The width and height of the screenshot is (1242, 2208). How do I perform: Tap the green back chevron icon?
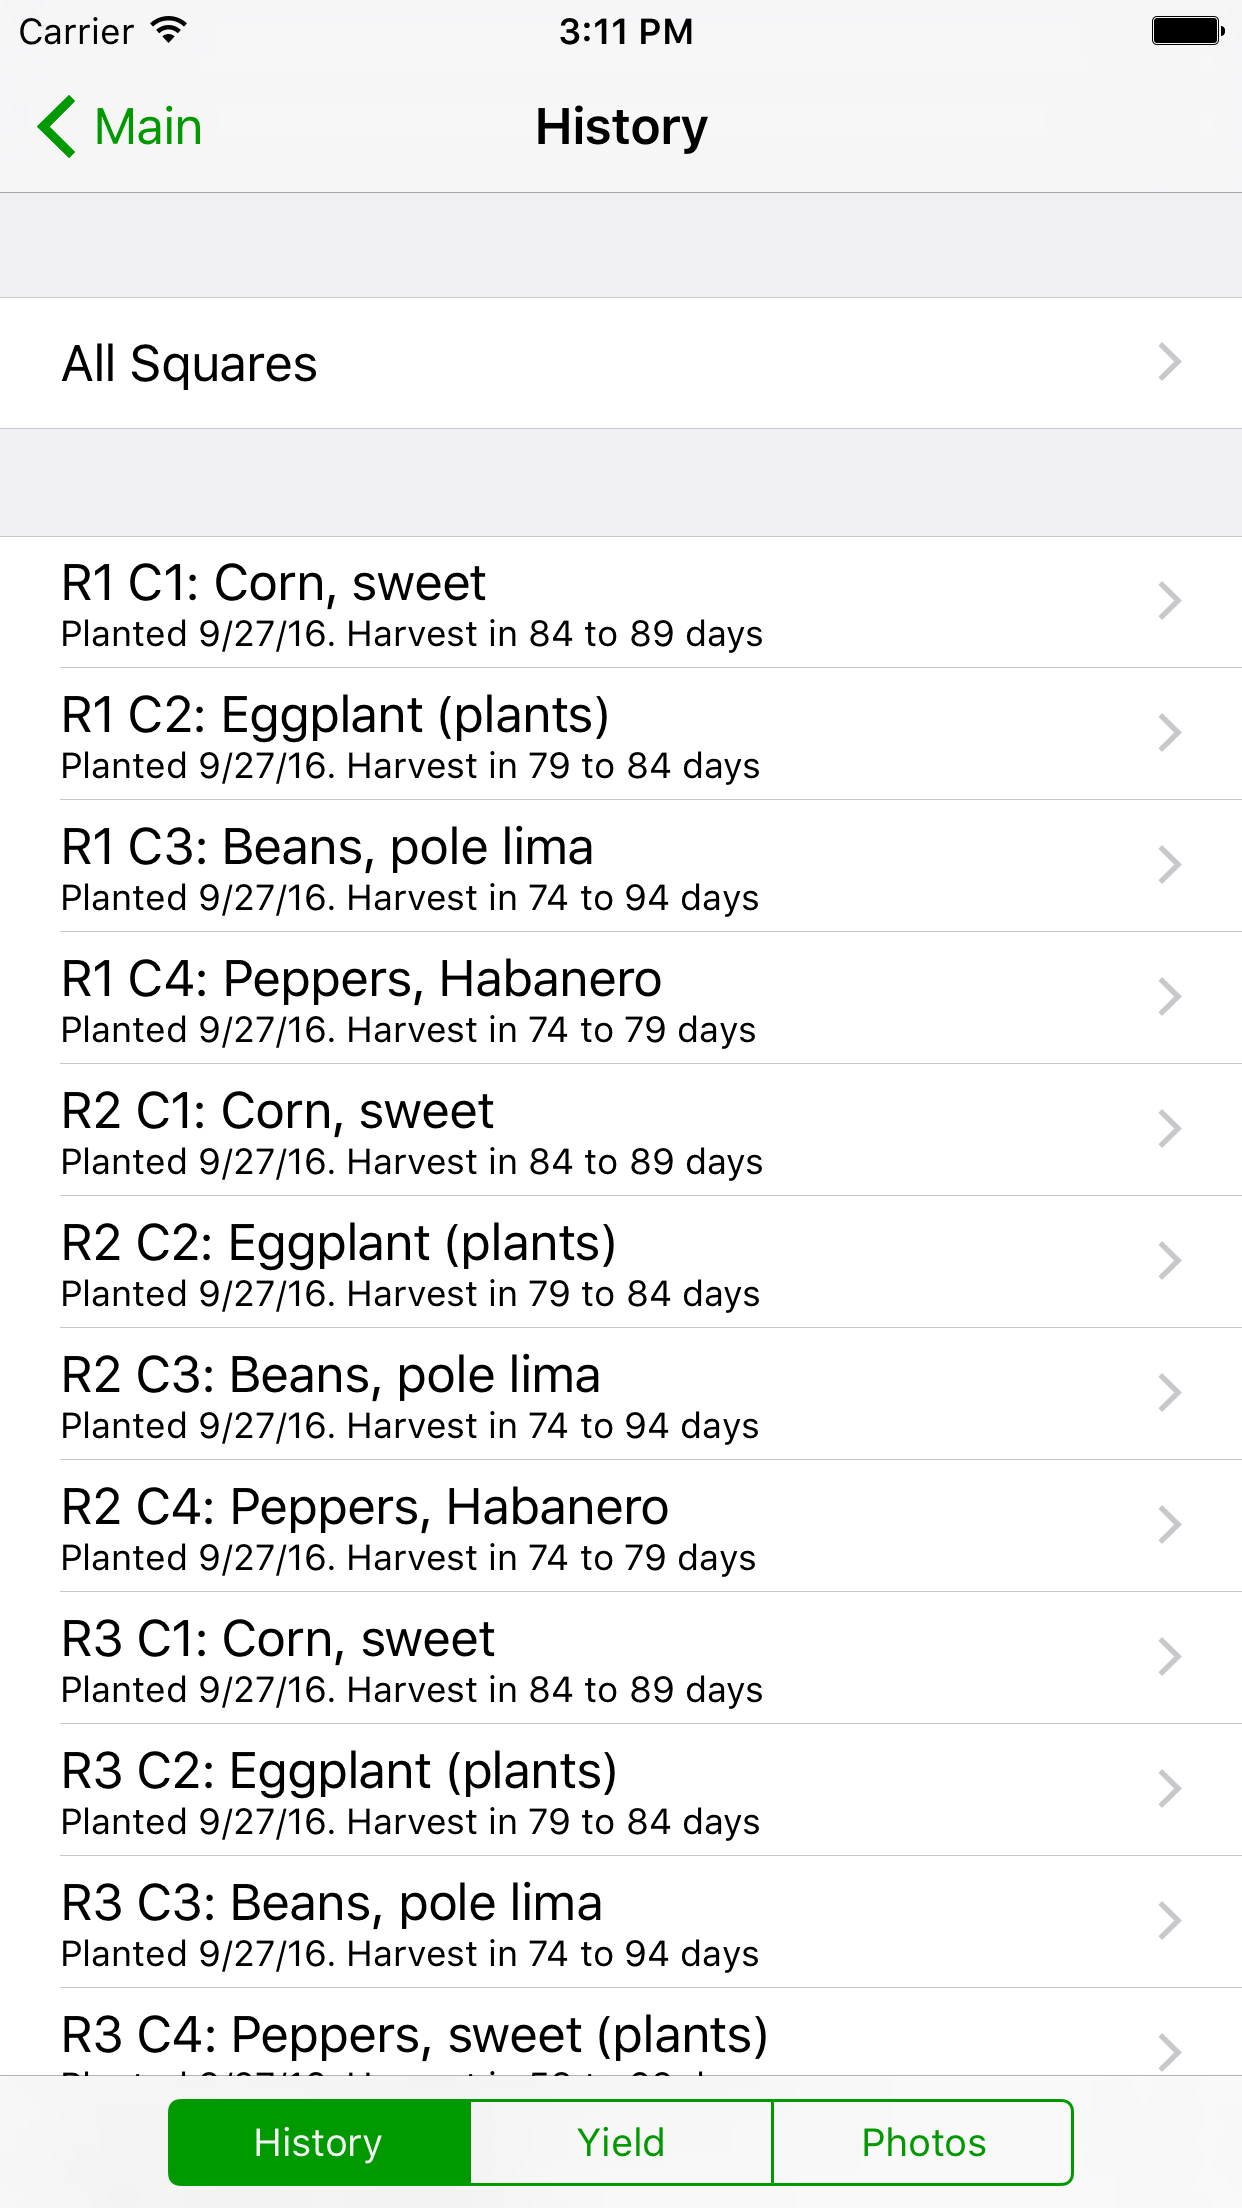[x=57, y=127]
